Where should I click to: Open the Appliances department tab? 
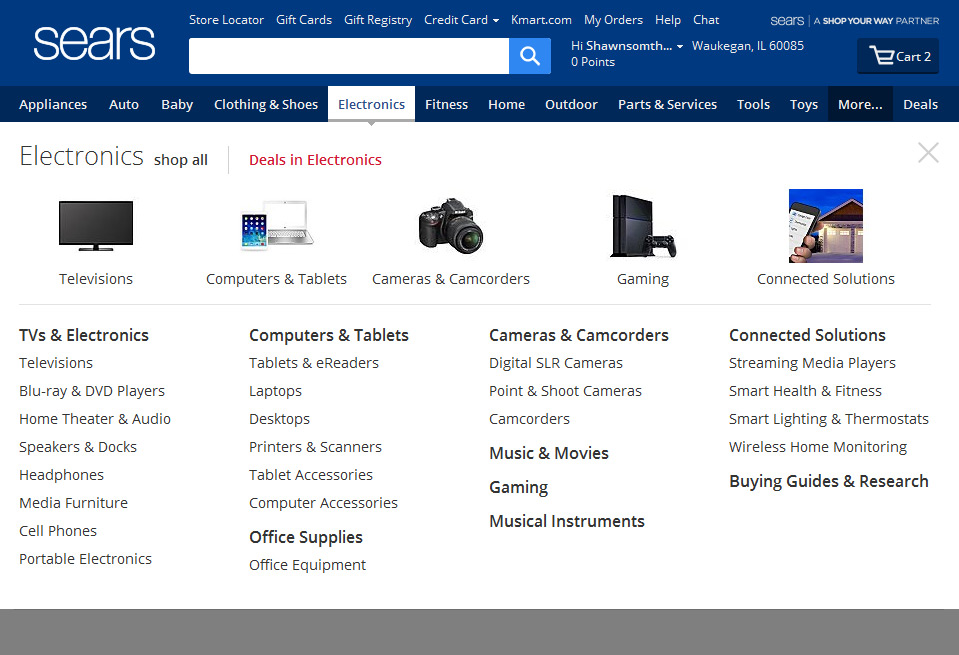coord(53,105)
